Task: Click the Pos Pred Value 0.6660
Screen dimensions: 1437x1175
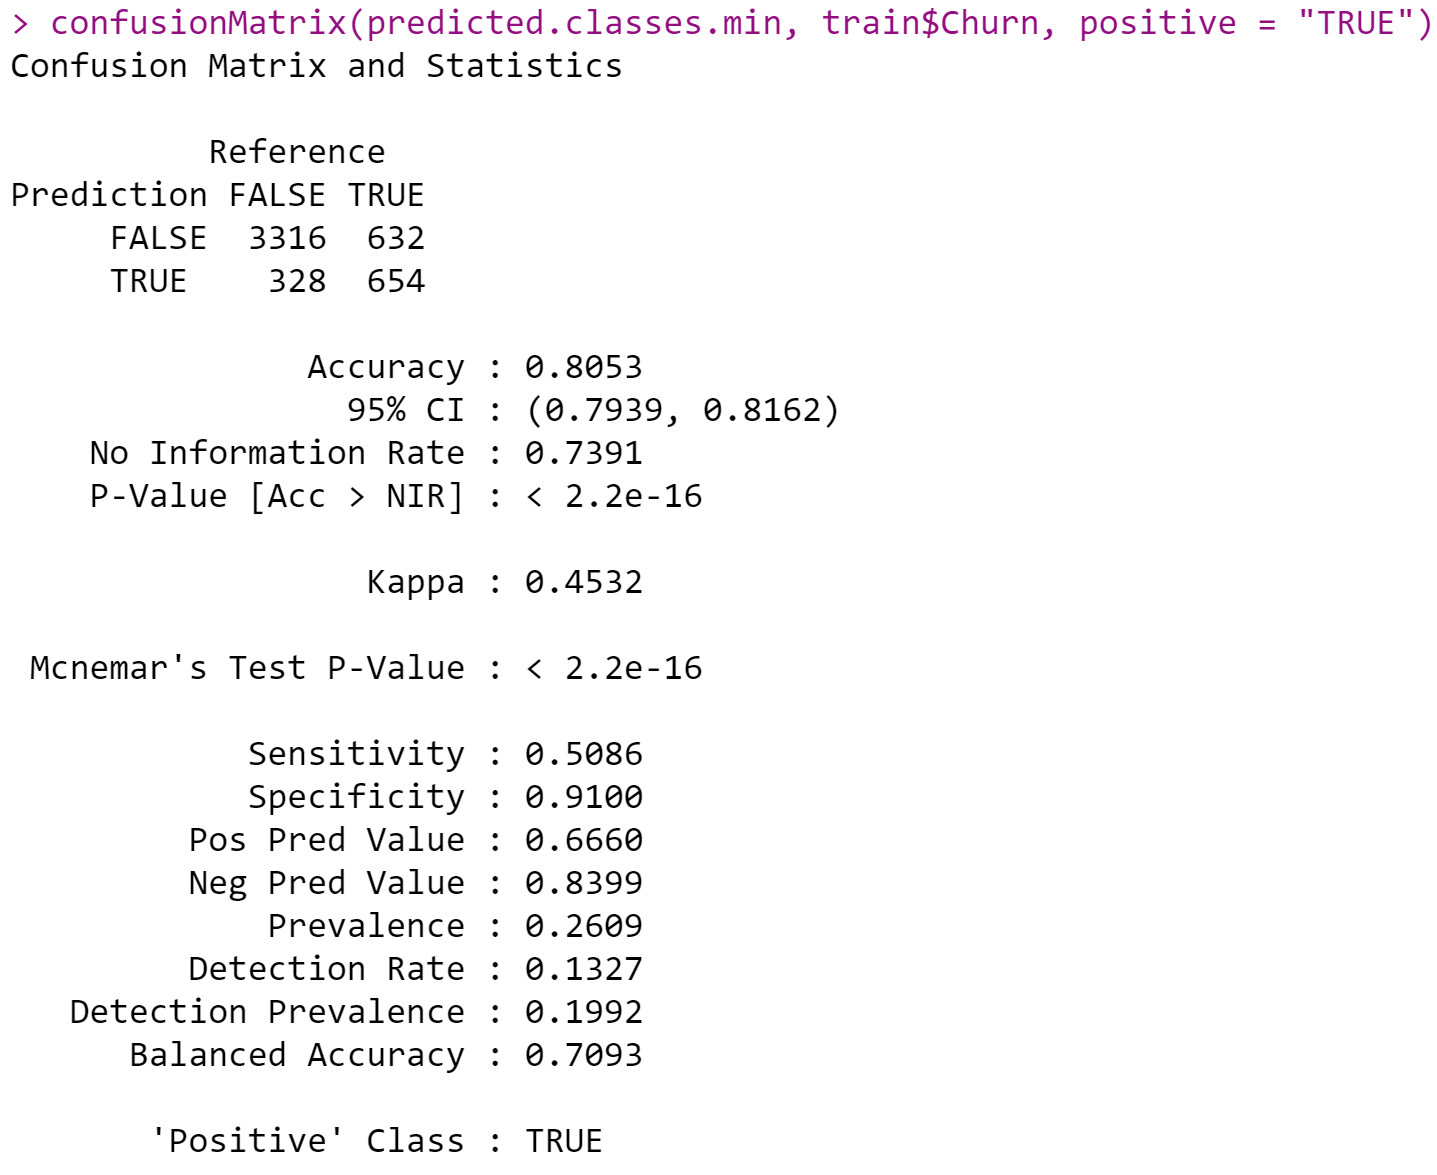Action: pyautogui.click(x=584, y=840)
